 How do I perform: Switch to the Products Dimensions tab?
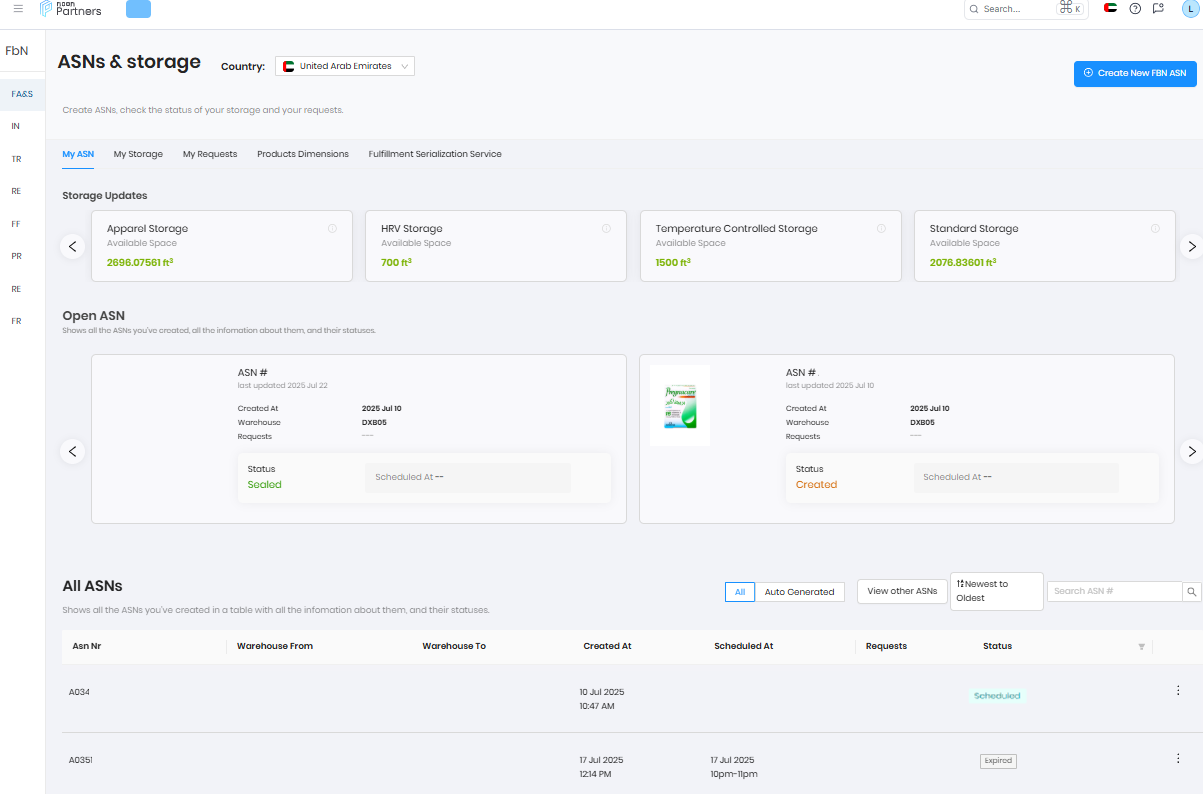[x=303, y=154]
